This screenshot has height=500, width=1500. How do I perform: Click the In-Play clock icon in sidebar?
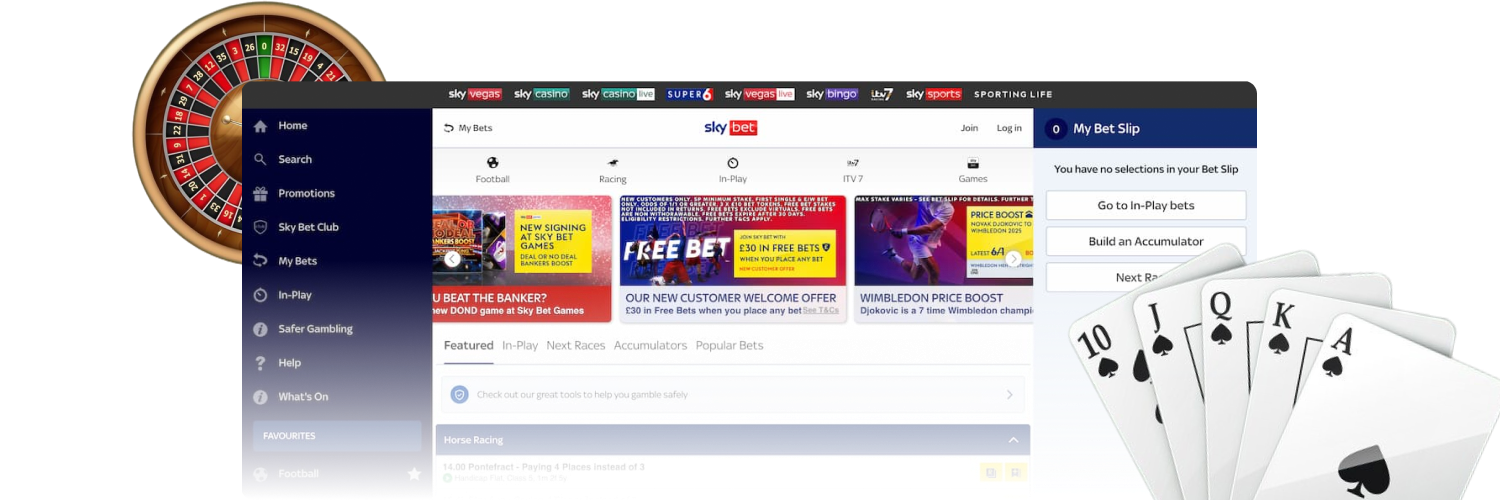(261, 295)
